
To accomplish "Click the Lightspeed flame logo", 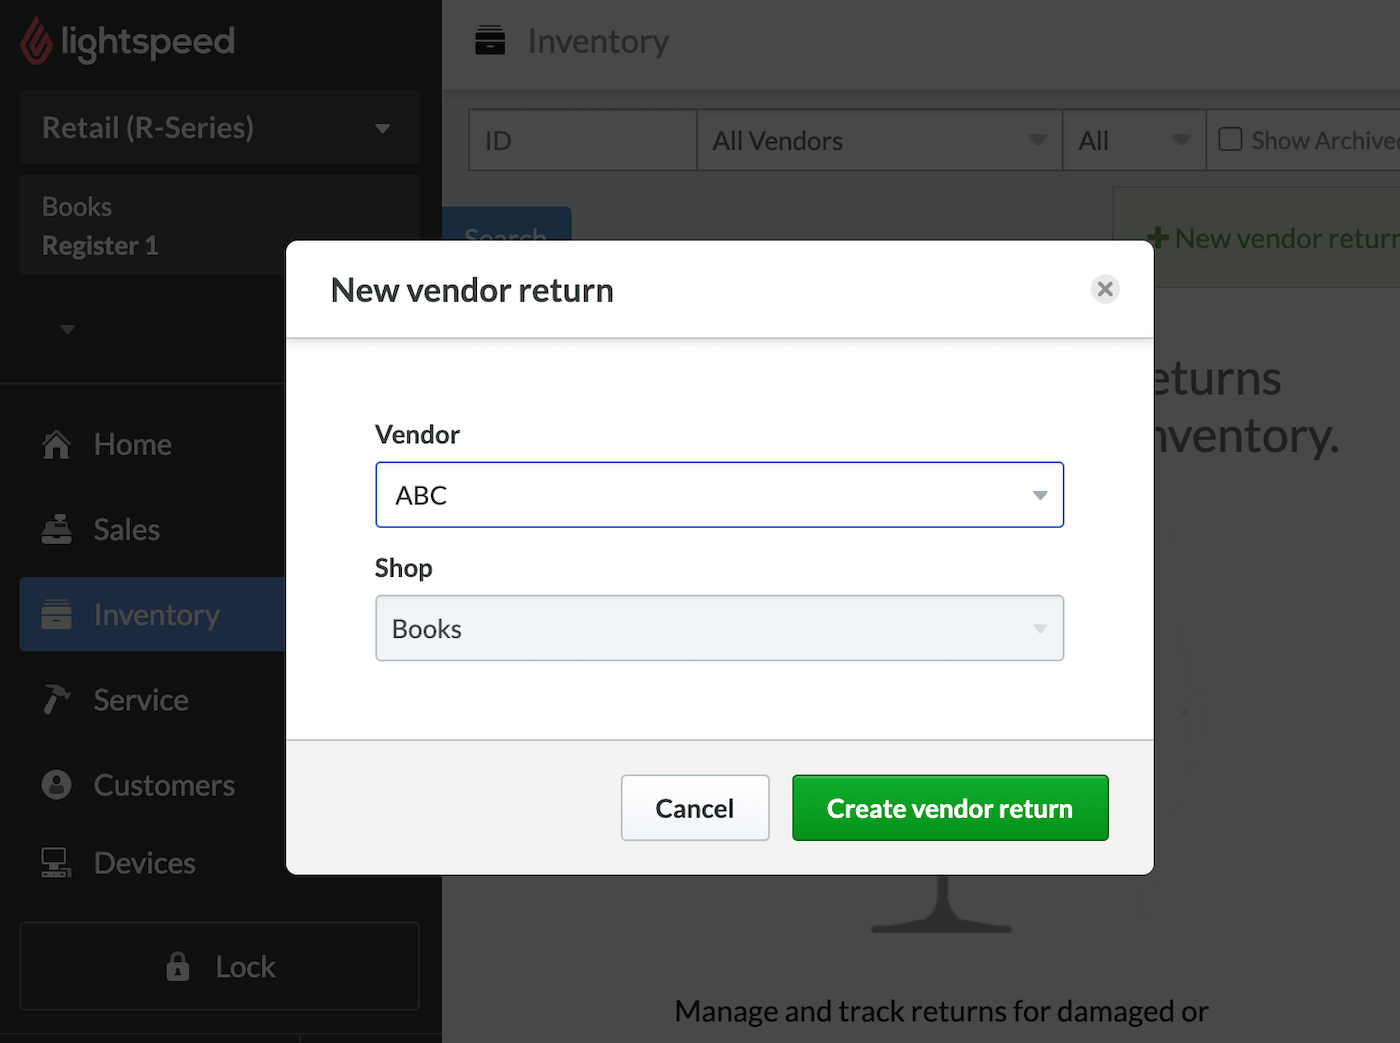I will [36, 41].
